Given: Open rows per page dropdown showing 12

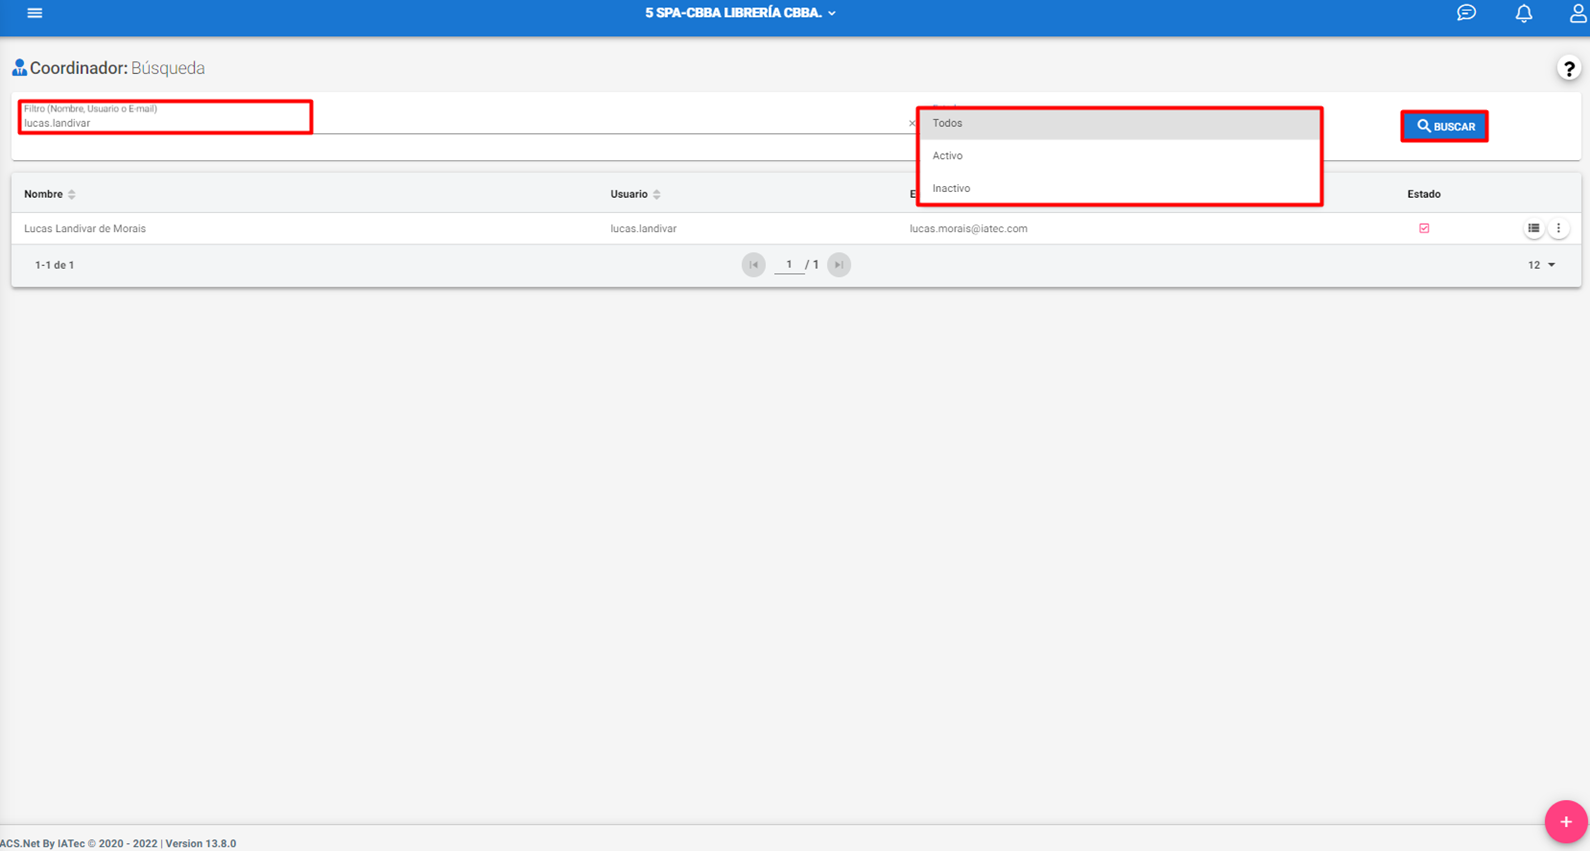Looking at the screenshot, I should click(1541, 265).
